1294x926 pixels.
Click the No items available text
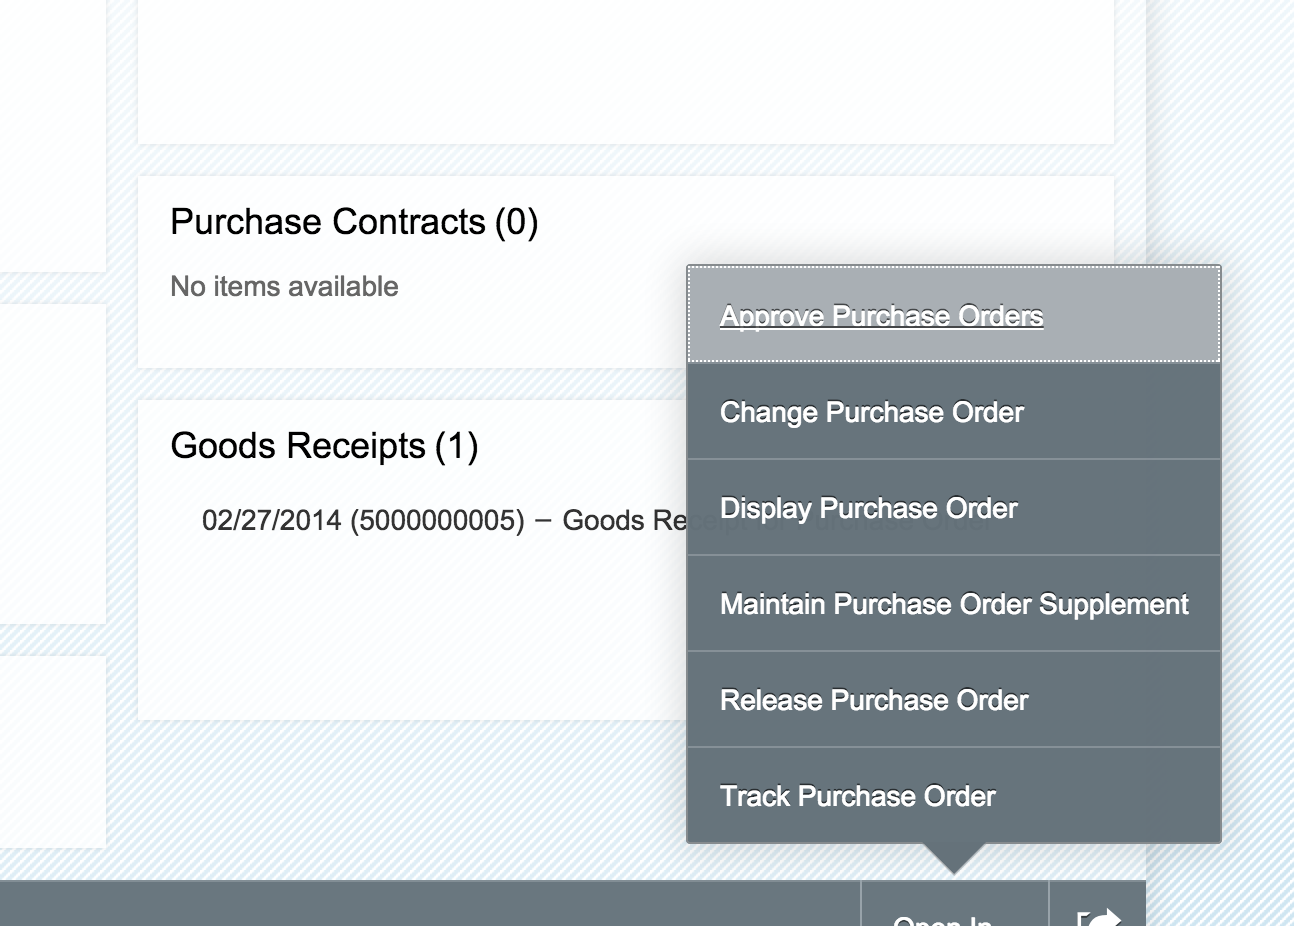pos(284,287)
